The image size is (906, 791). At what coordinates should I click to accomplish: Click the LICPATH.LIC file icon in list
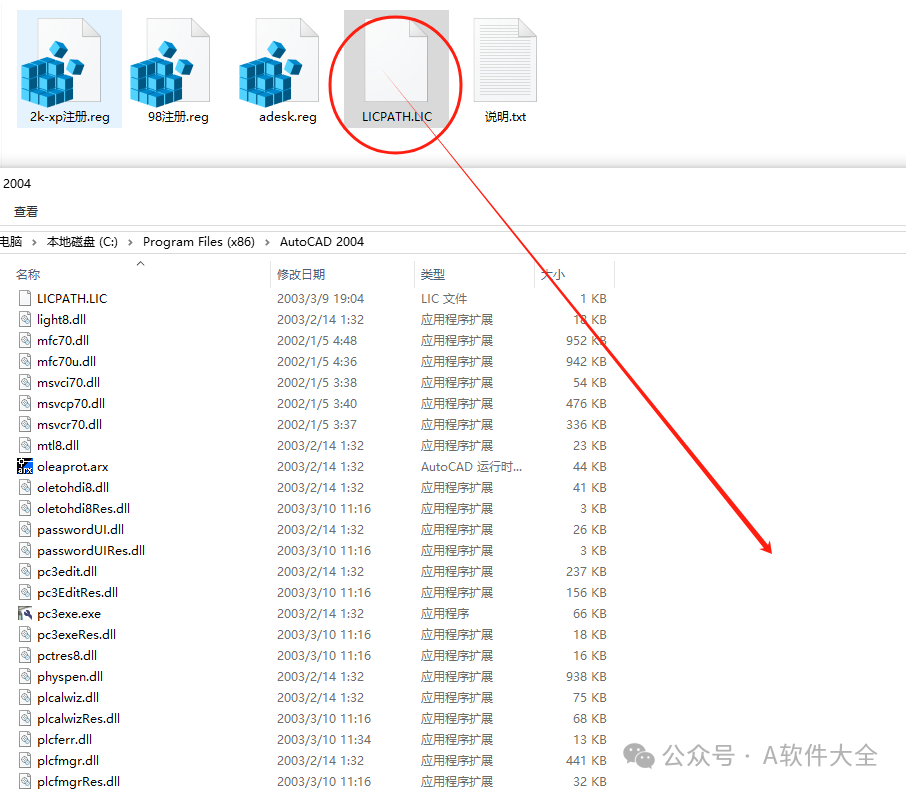click(x=25, y=298)
